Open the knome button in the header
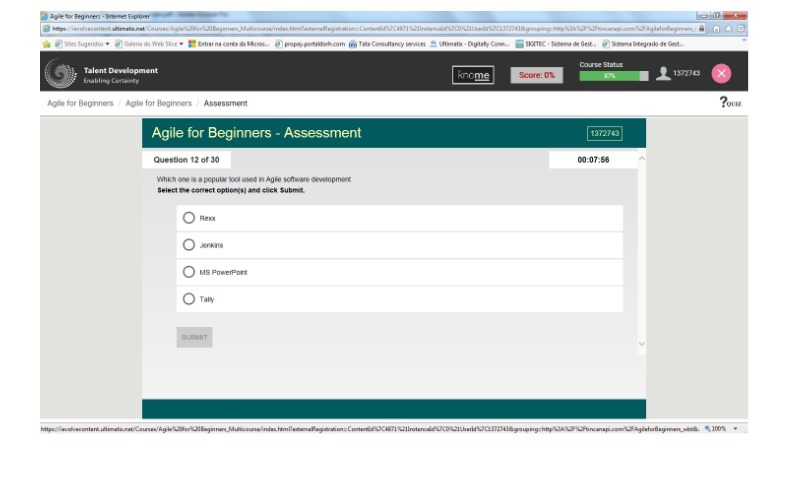This screenshot has width=789, height=496. point(473,75)
